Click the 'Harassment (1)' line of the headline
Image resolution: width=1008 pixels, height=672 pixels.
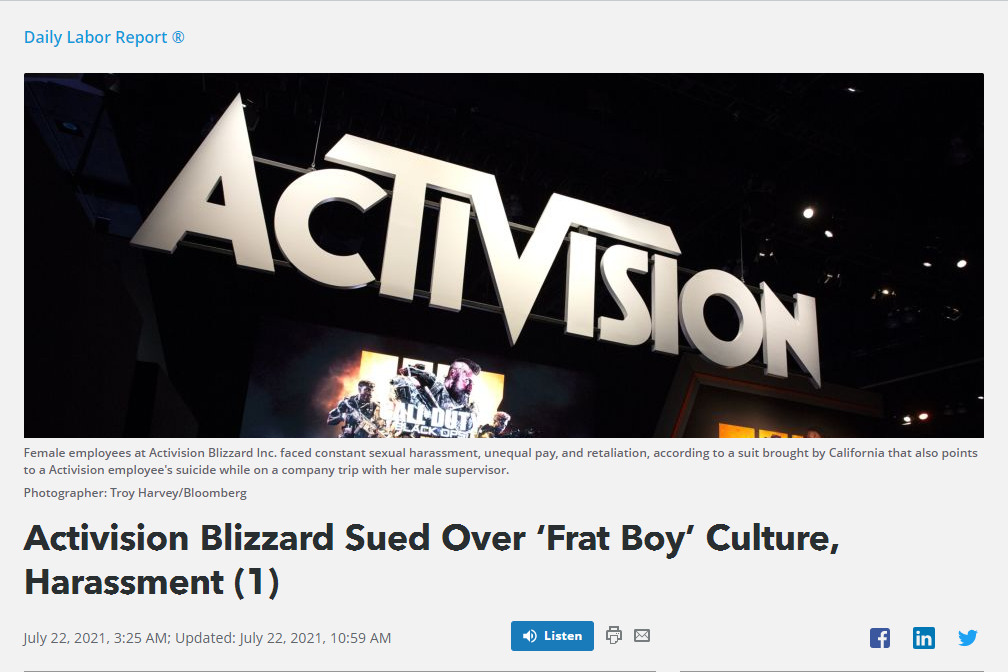coord(152,582)
